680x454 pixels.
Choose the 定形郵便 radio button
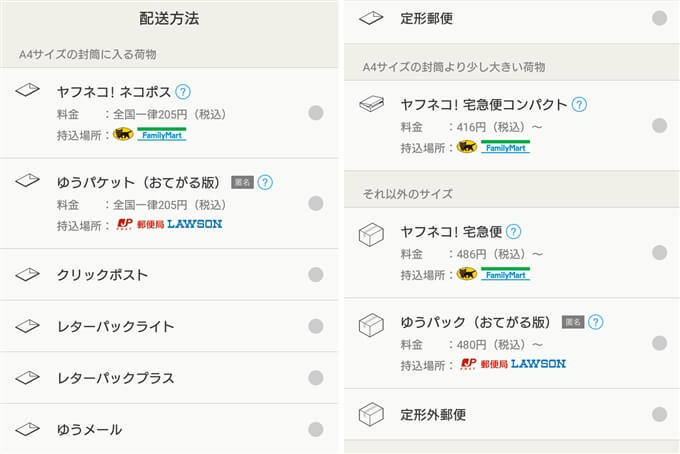(x=659, y=18)
